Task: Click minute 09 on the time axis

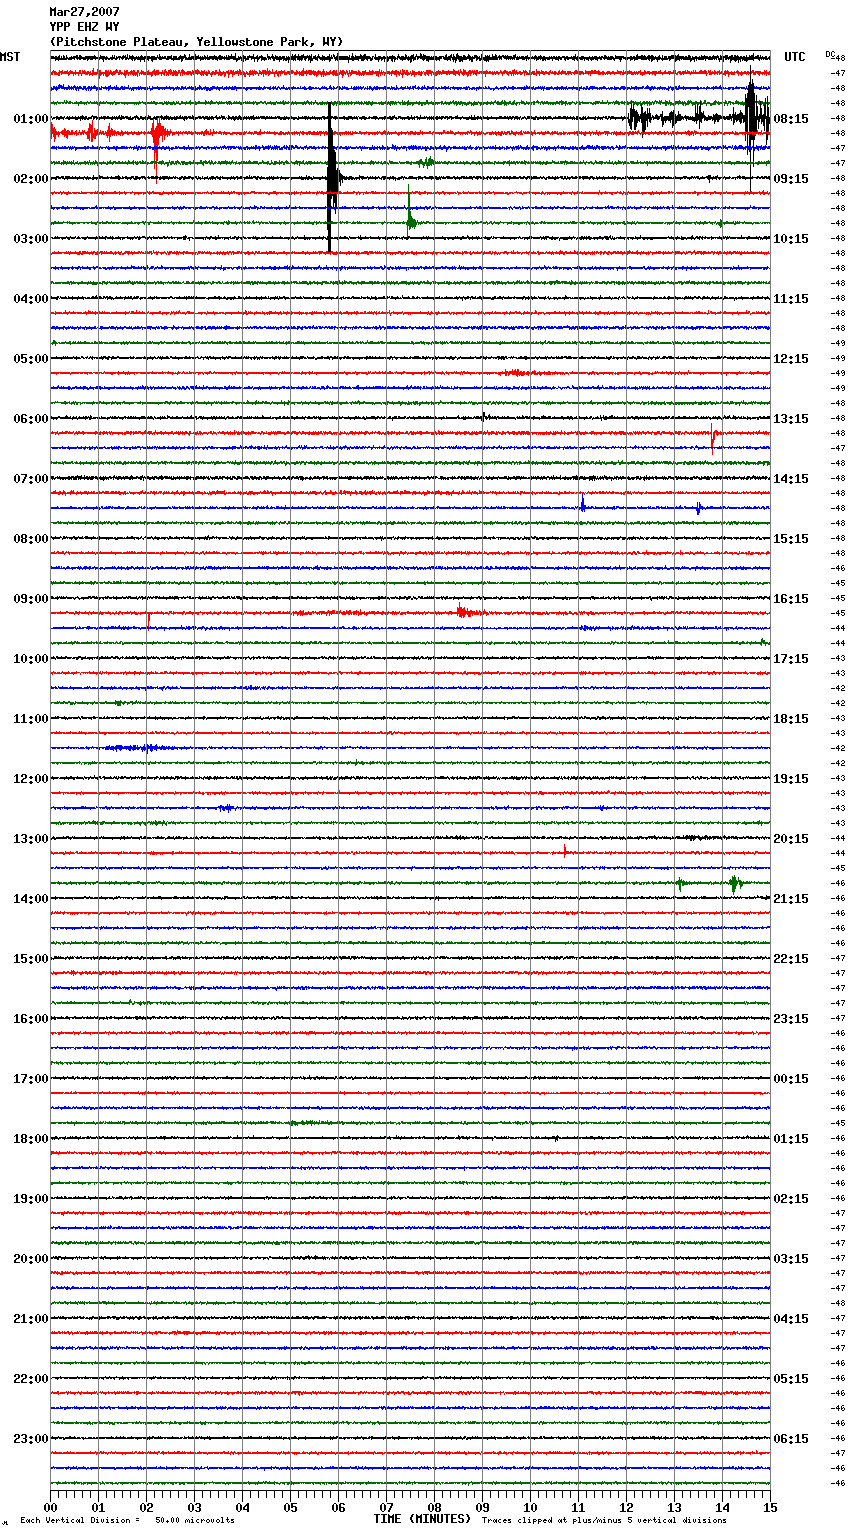Action: (x=482, y=1507)
